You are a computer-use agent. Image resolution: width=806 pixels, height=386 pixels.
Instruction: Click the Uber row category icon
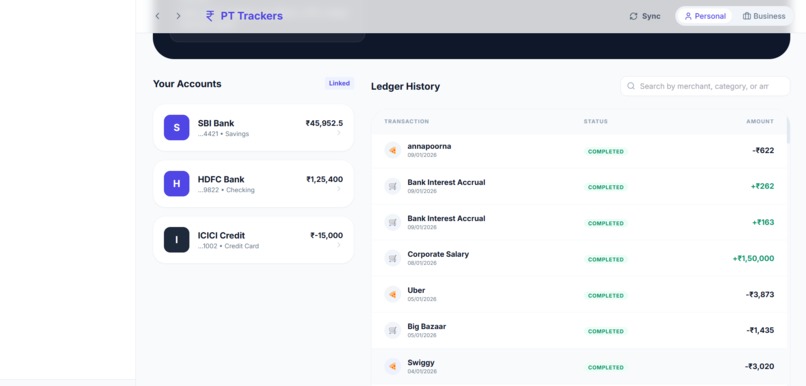point(393,294)
